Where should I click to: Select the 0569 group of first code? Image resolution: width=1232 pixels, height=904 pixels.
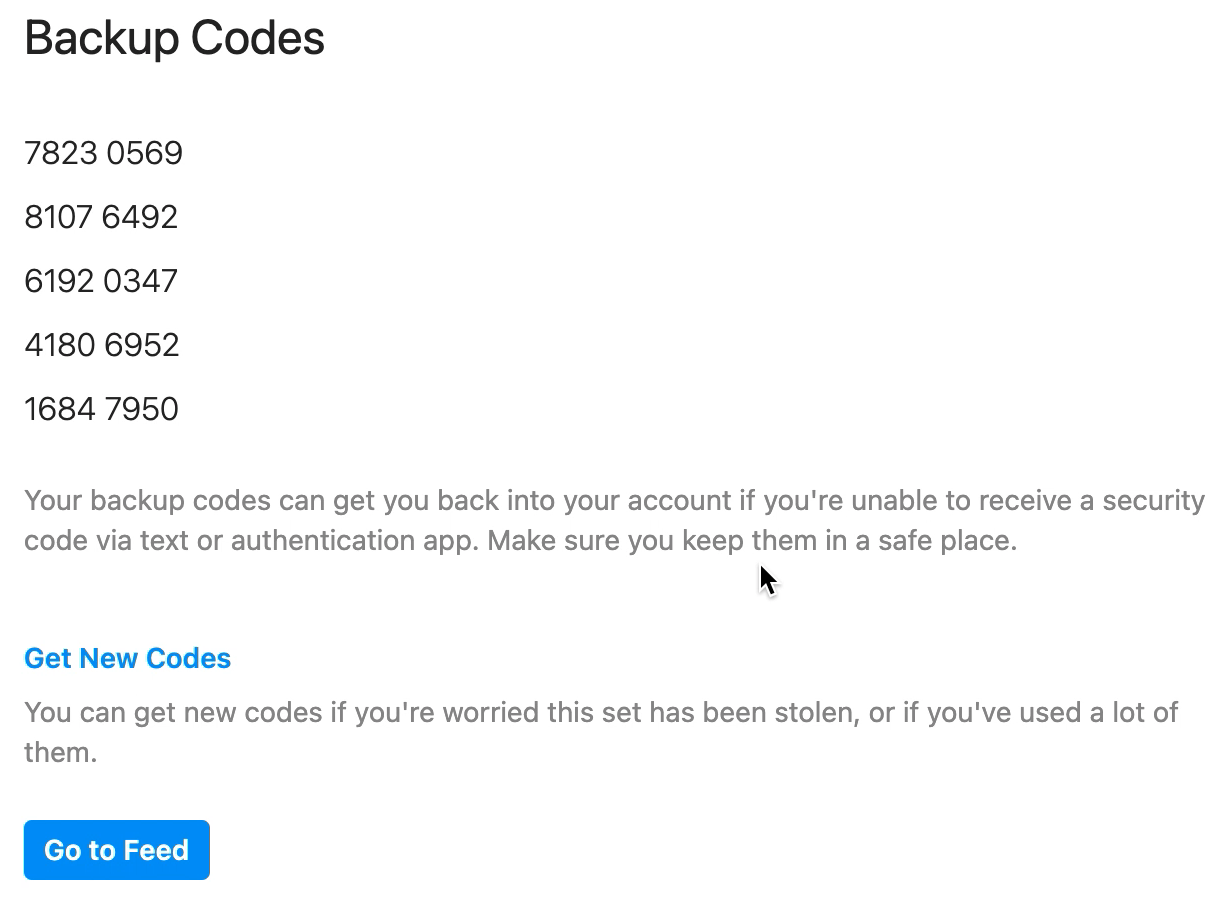pos(144,154)
